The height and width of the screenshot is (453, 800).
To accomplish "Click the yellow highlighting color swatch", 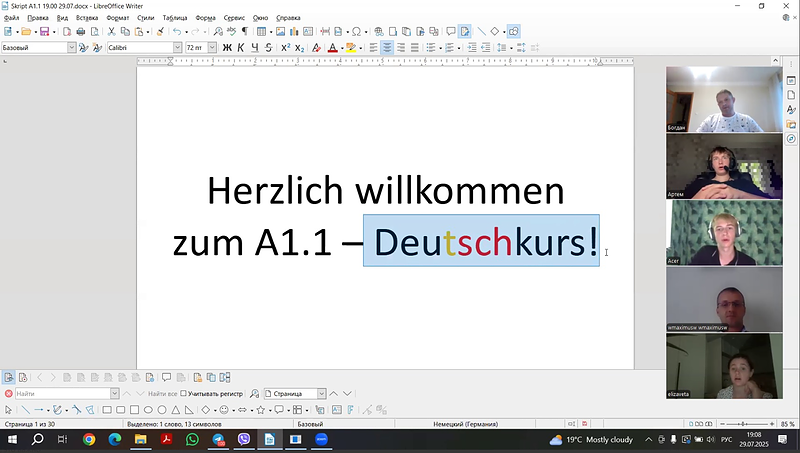I will (x=351, y=47).
